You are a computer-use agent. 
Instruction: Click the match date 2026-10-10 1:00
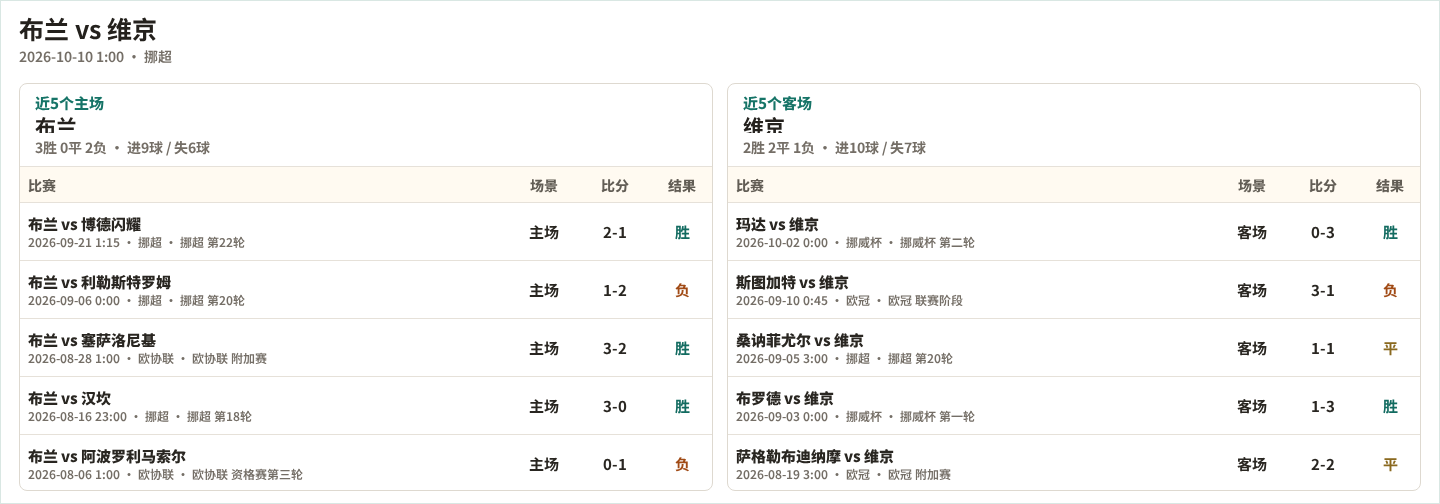[x=71, y=57]
